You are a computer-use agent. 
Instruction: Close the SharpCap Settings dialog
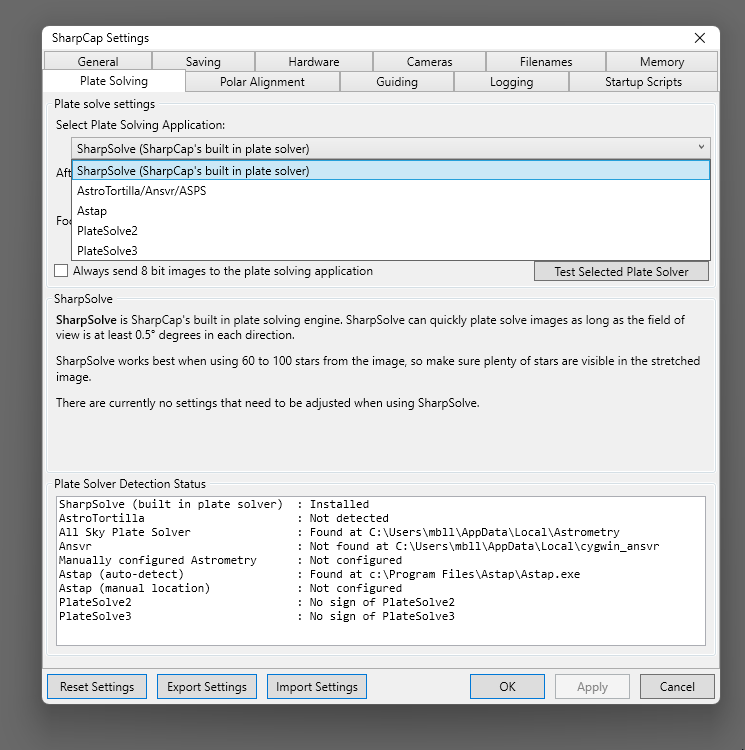(700, 38)
